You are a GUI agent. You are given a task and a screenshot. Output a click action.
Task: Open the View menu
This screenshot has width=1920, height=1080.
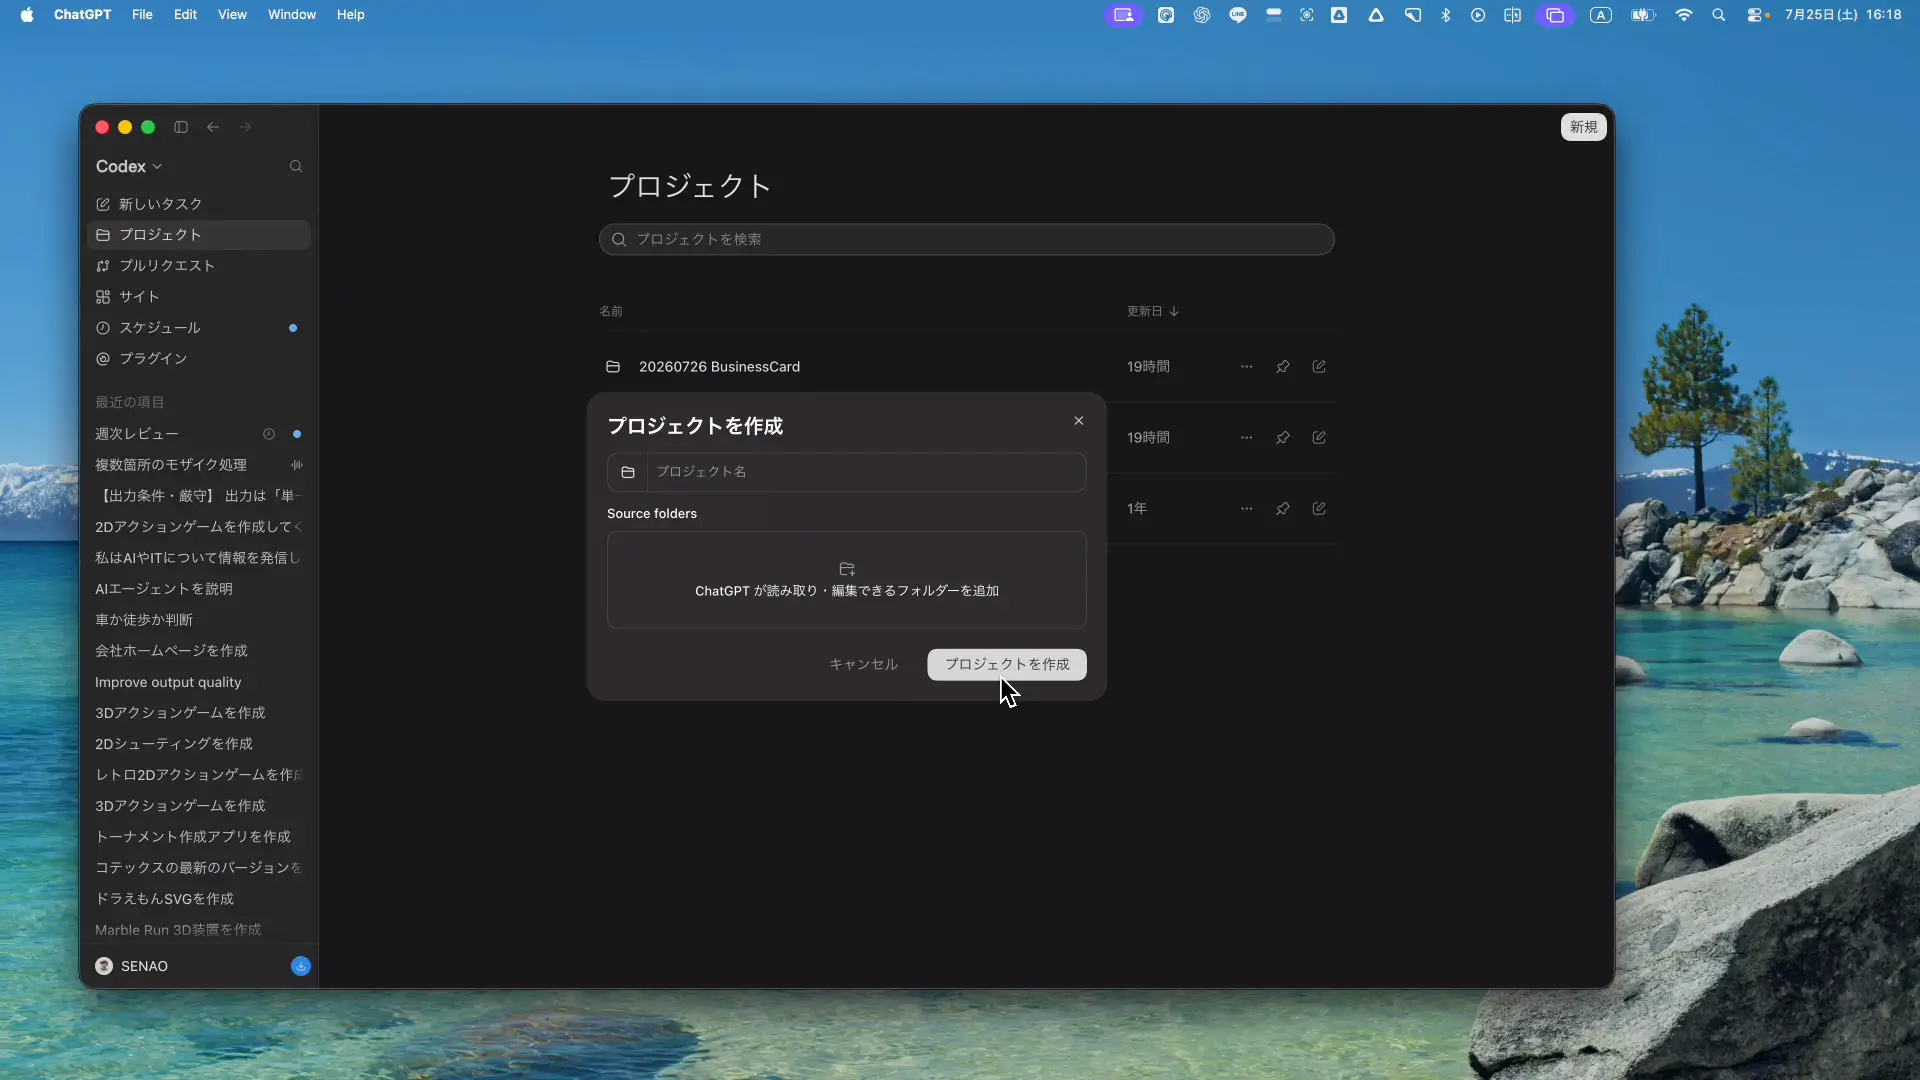click(x=232, y=15)
